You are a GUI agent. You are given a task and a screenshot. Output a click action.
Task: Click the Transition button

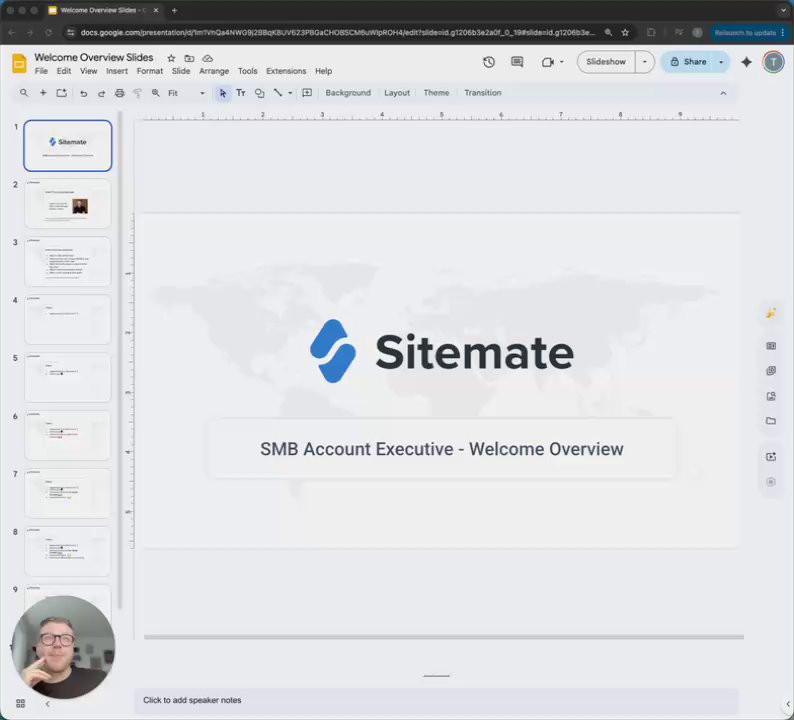[x=483, y=93]
